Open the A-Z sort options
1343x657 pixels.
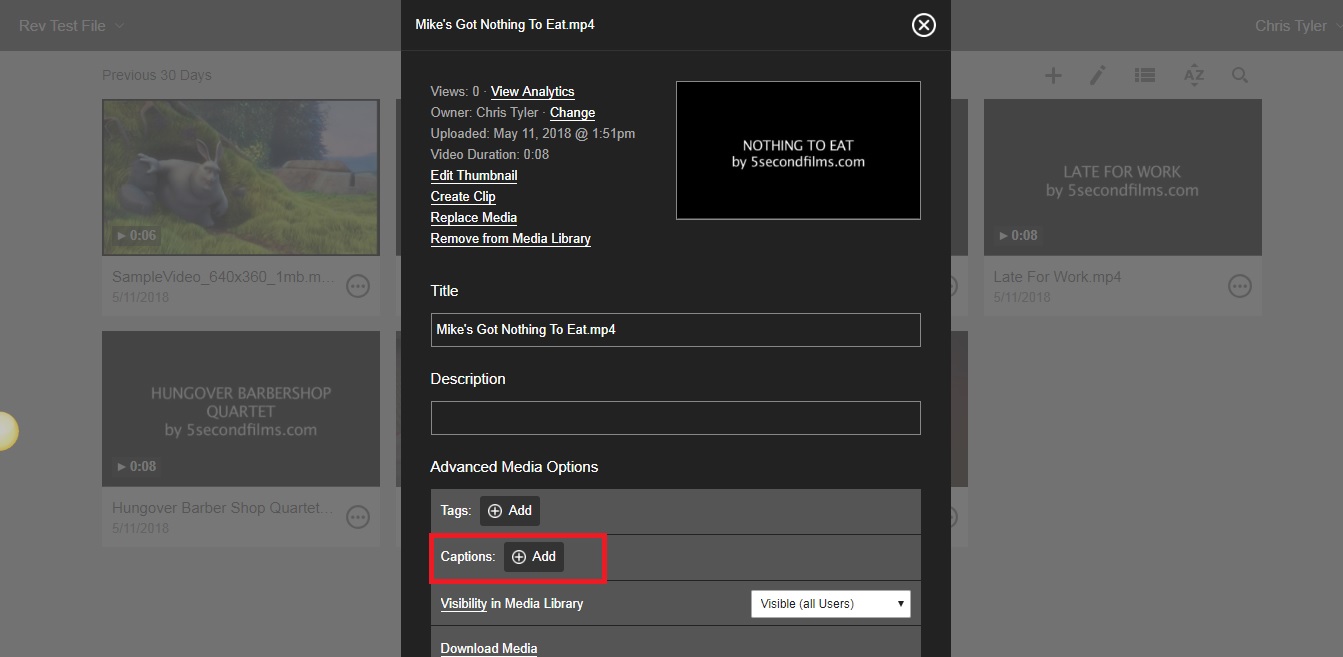[1193, 74]
